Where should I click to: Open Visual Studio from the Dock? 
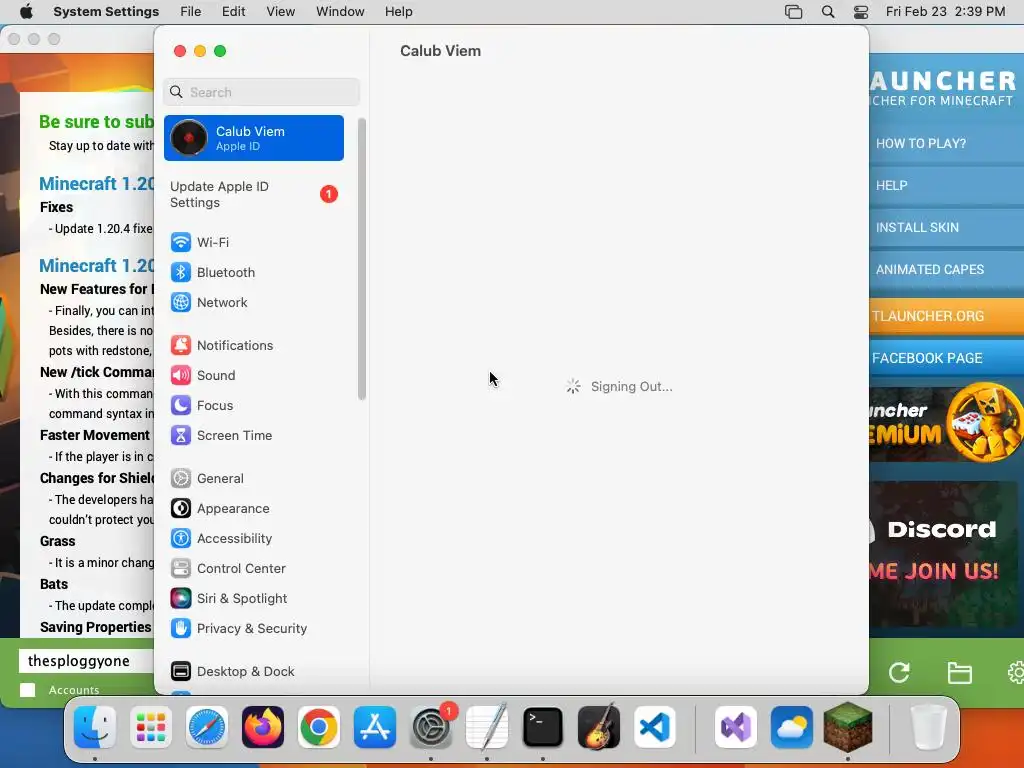(736, 727)
